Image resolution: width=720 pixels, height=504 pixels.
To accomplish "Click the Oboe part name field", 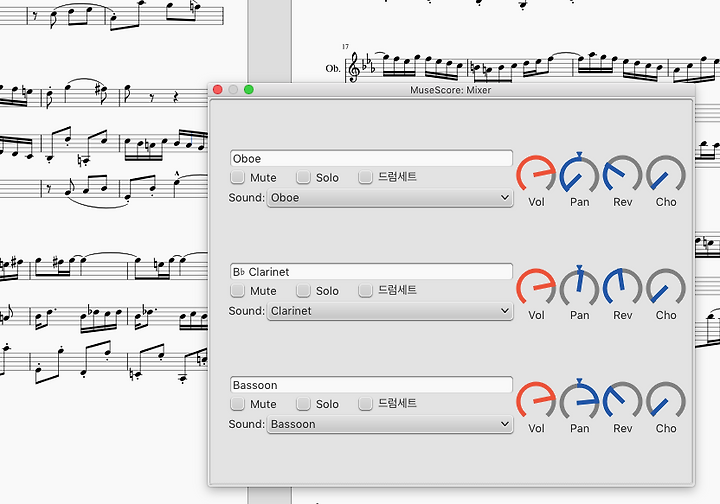I will click(x=371, y=158).
